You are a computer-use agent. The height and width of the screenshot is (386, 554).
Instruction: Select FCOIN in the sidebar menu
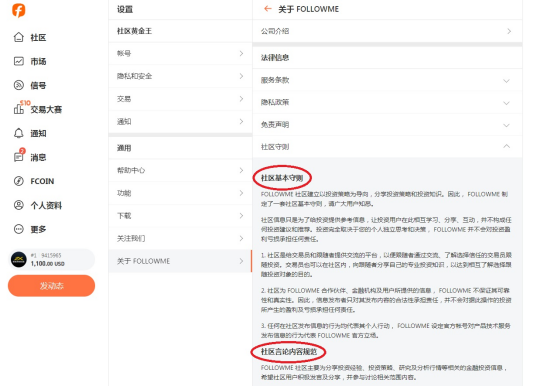(42, 181)
